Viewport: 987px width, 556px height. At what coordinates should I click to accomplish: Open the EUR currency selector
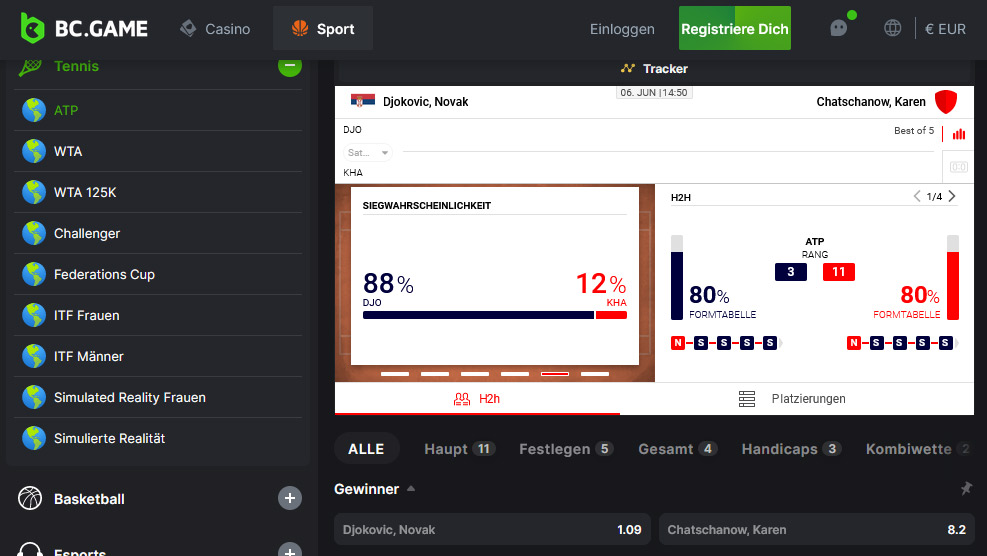point(945,29)
